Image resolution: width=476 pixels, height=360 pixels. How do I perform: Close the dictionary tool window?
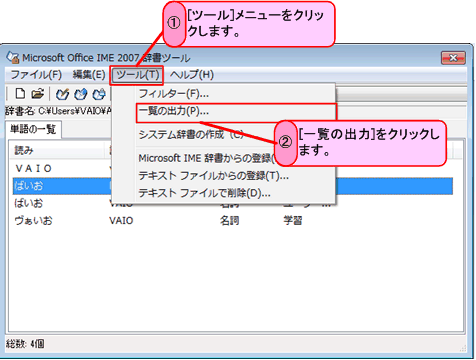[x=453, y=58]
